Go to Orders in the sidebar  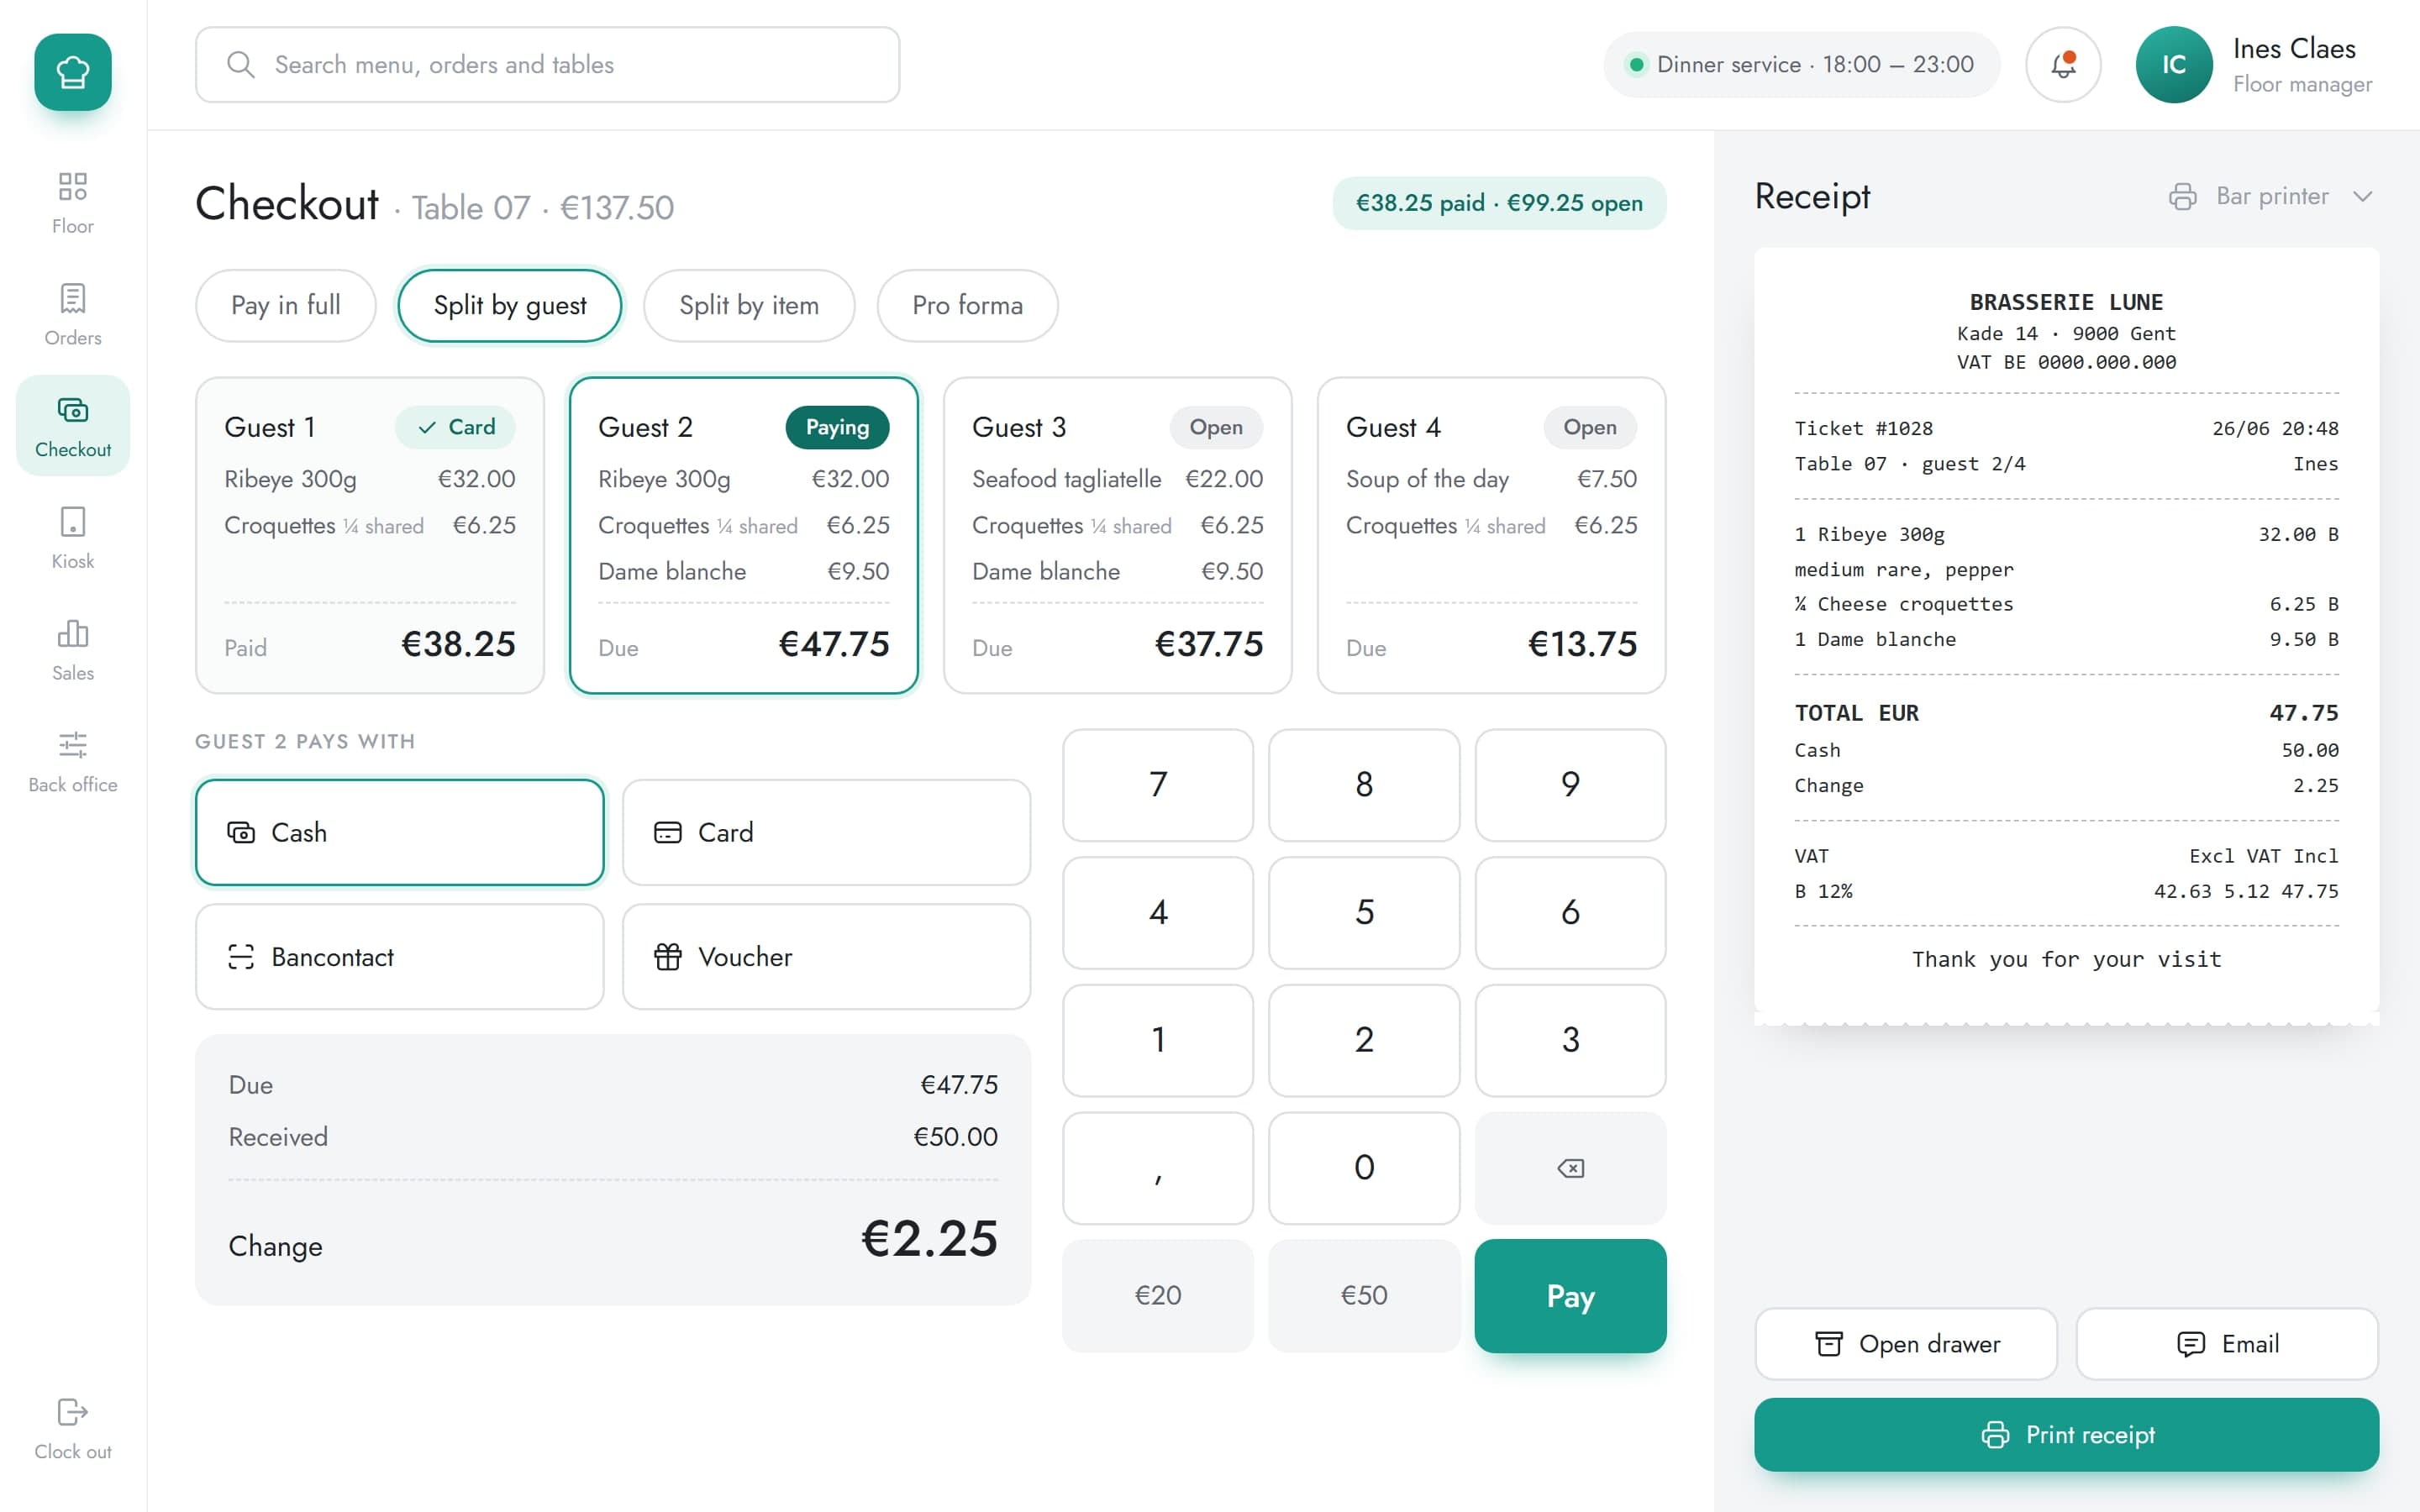point(73,314)
